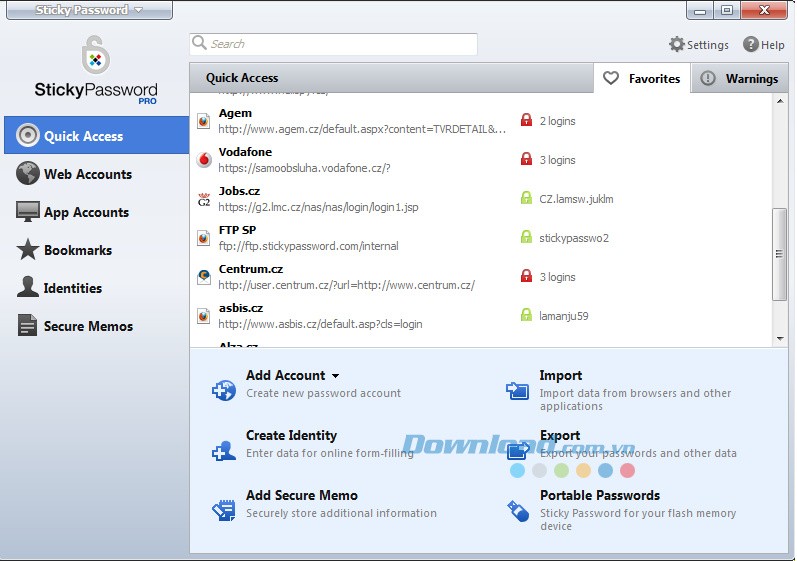Select the Agem entry title
The image size is (797, 561).
(235, 113)
